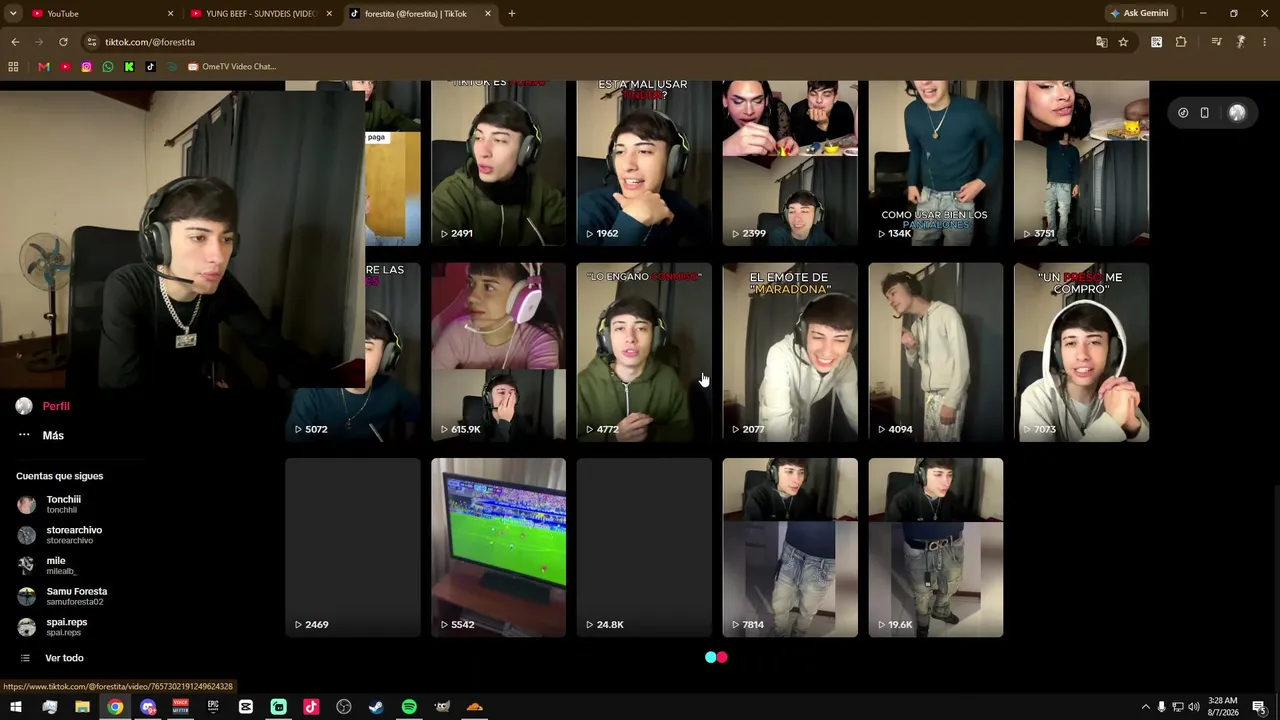Open Epic Games Launcher from taskbar
1280x720 pixels.
coord(213,707)
